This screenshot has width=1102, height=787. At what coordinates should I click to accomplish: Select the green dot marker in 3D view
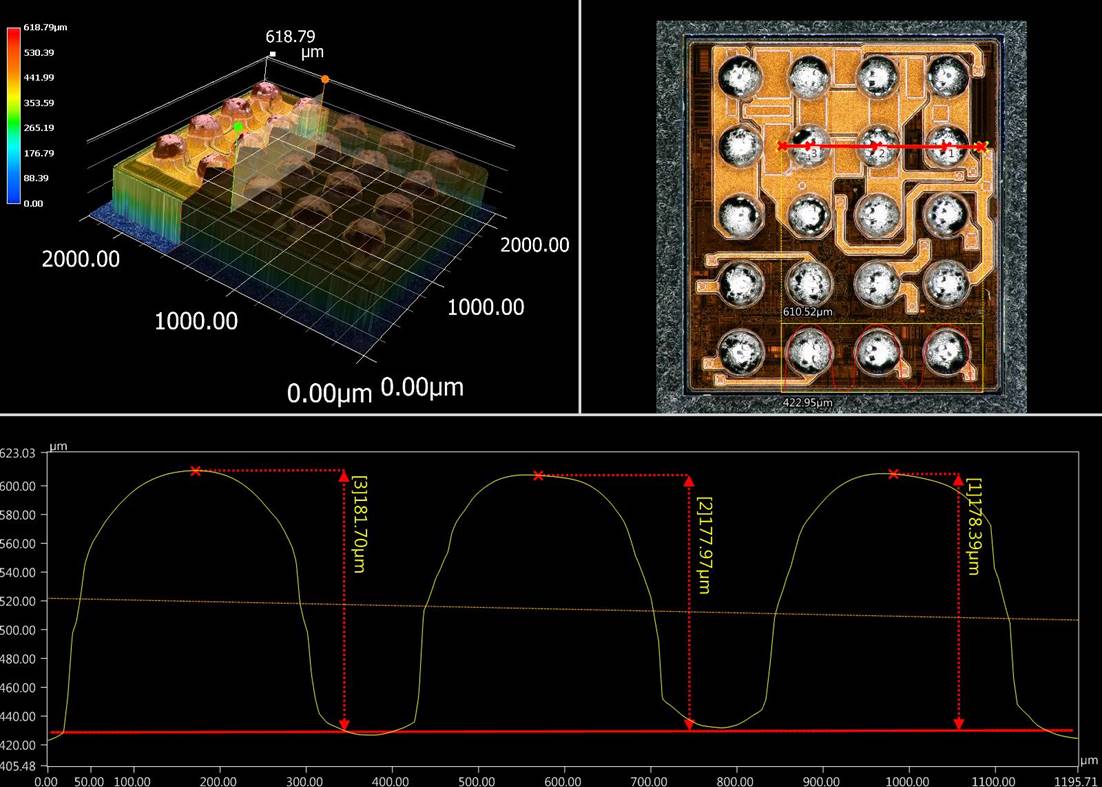(238, 127)
